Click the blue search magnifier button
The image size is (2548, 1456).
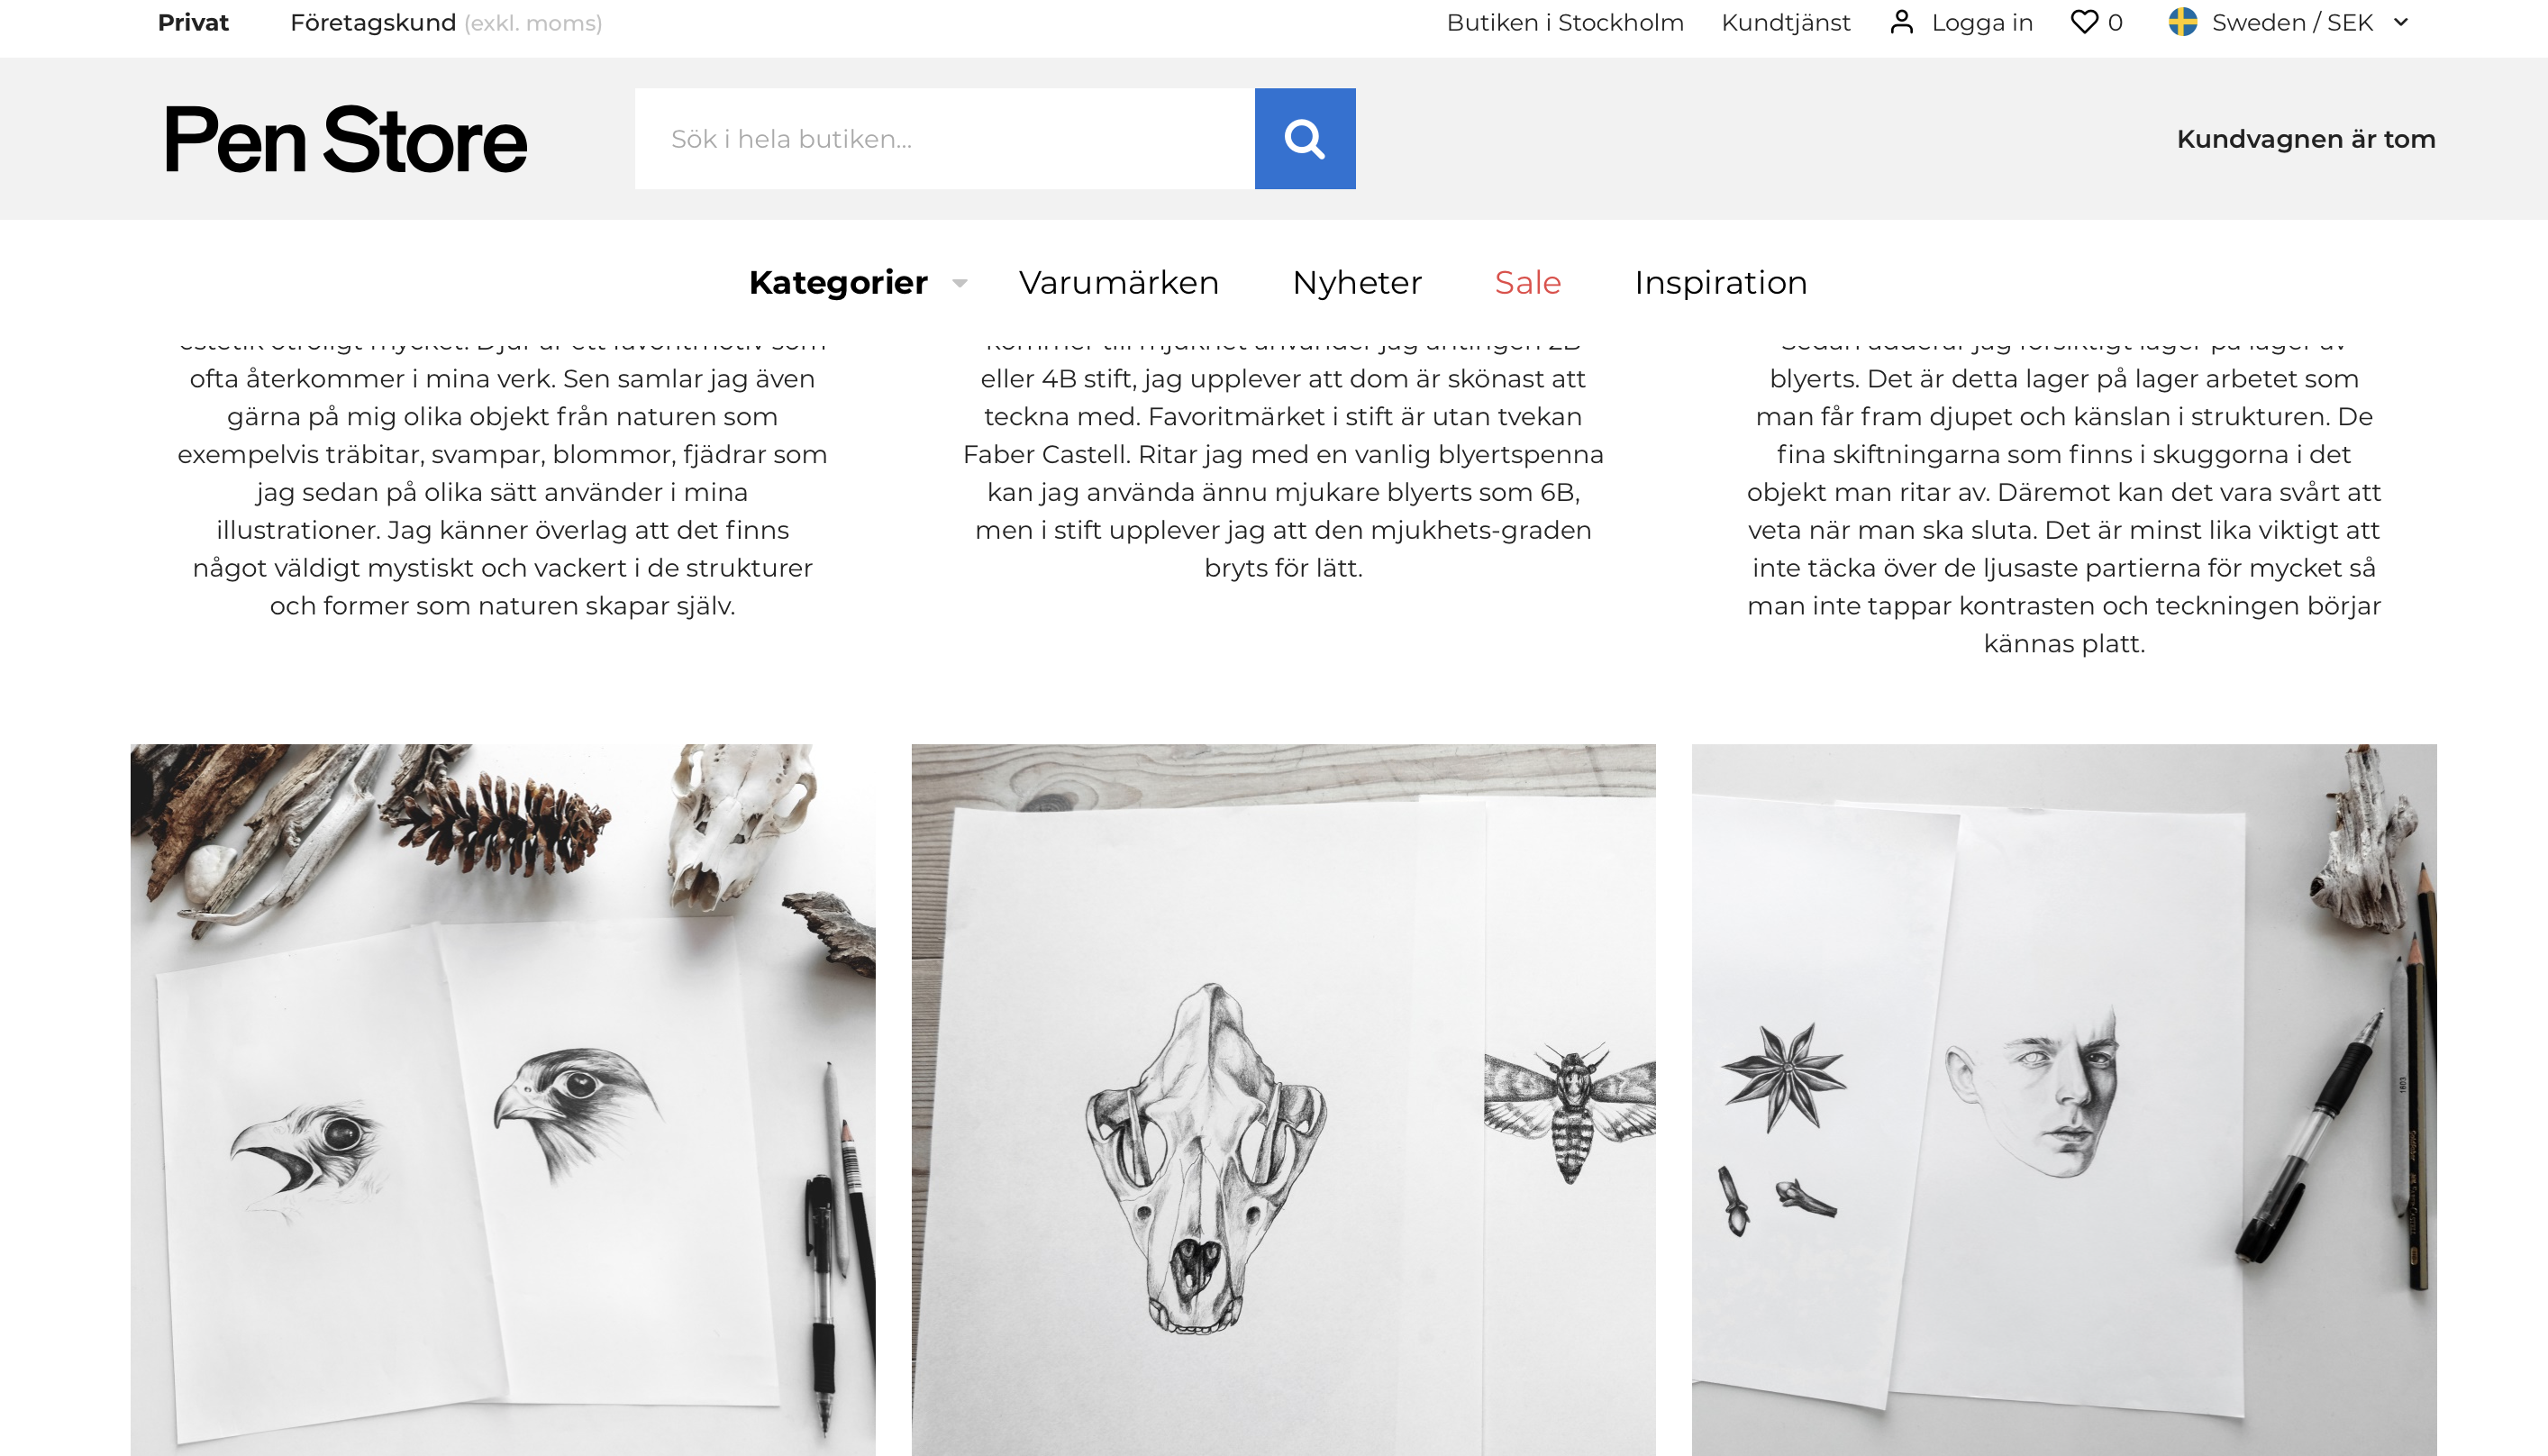1305,139
